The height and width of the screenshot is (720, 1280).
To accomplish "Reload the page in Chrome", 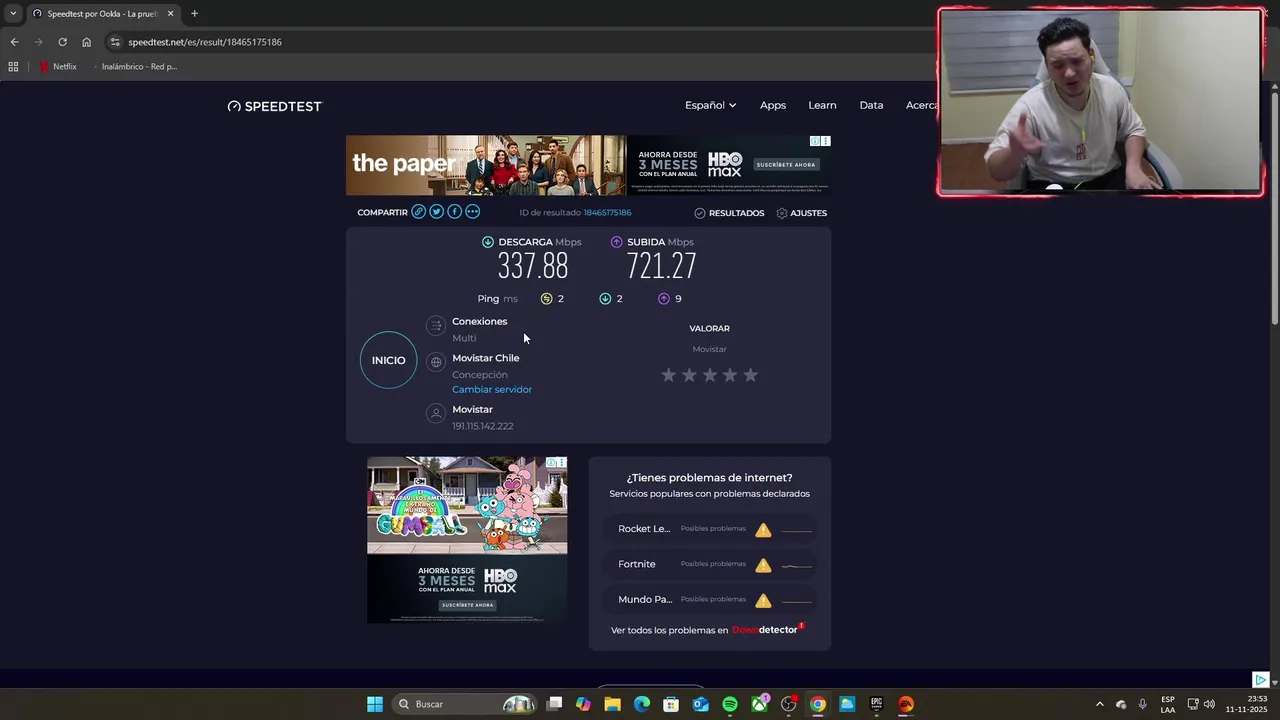I will [x=62, y=42].
